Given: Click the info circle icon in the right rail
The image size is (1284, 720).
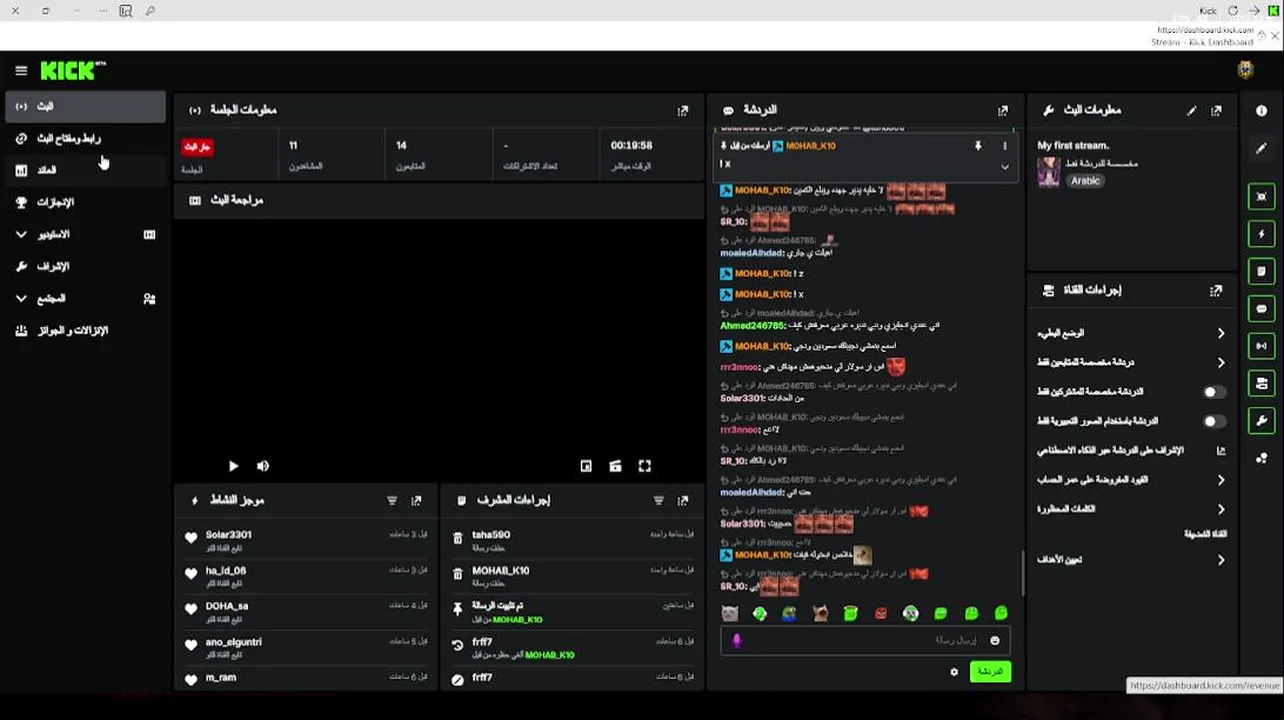Looking at the screenshot, I should pyautogui.click(x=1261, y=111).
